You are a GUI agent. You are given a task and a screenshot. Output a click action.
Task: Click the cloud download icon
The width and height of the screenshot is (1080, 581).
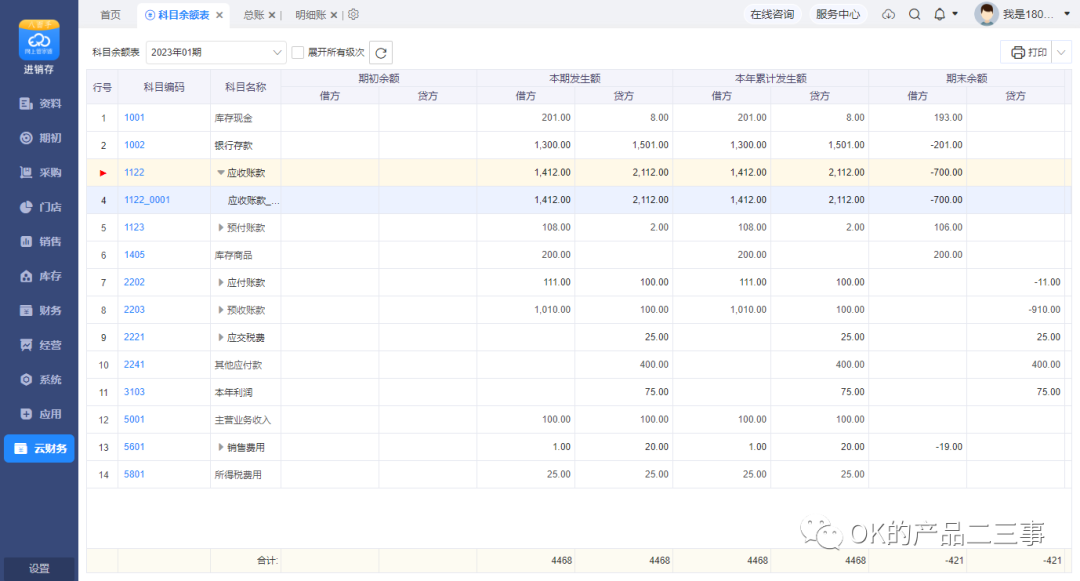pos(889,14)
